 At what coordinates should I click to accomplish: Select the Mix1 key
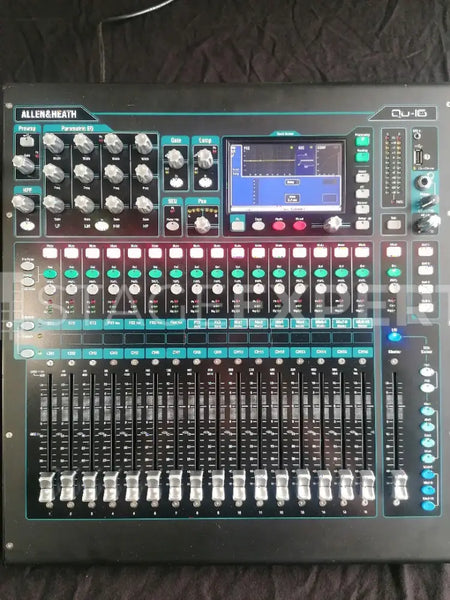427,411
